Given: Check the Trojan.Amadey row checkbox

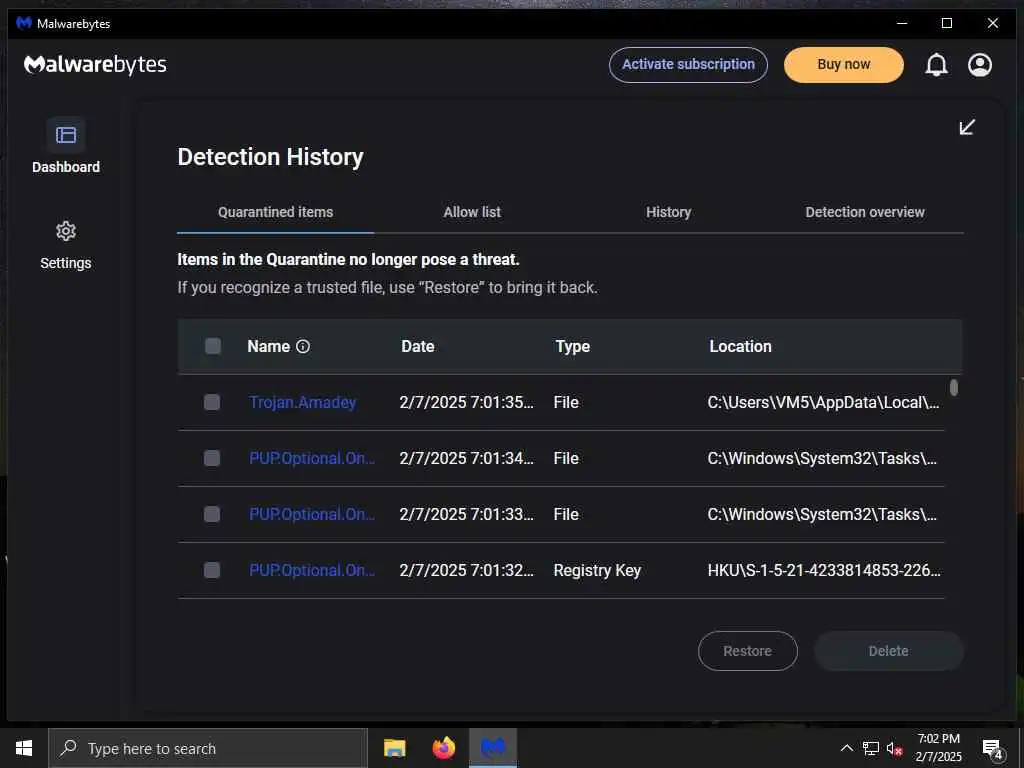Looking at the screenshot, I should (x=212, y=402).
